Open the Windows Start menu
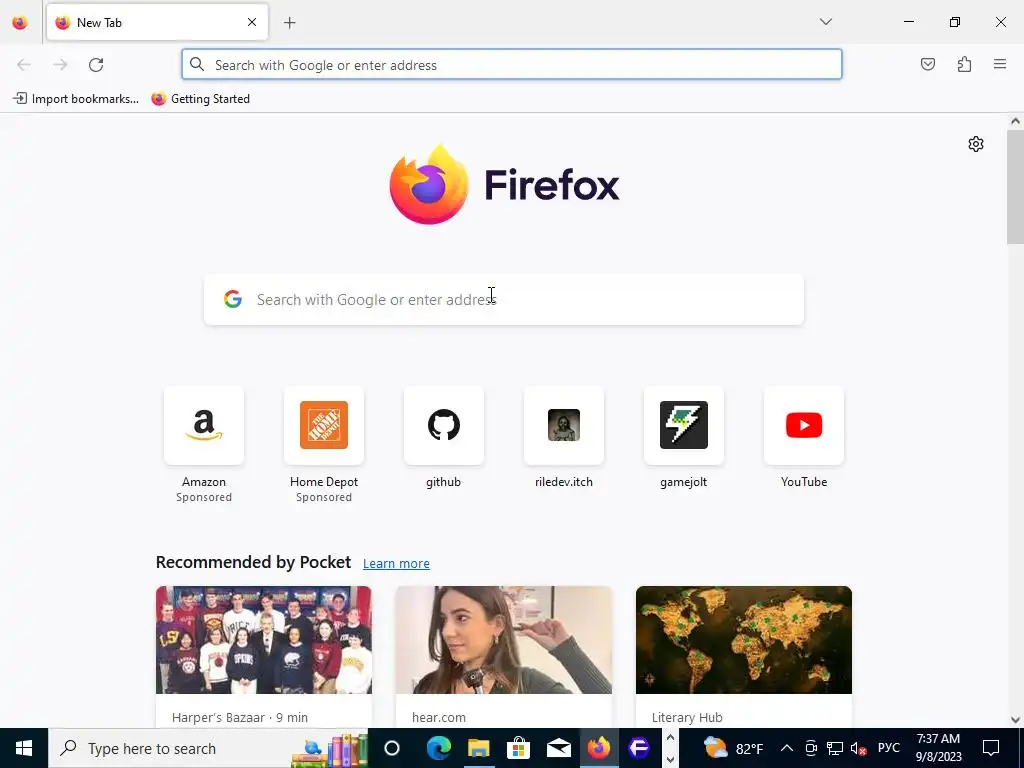 pos(24,748)
